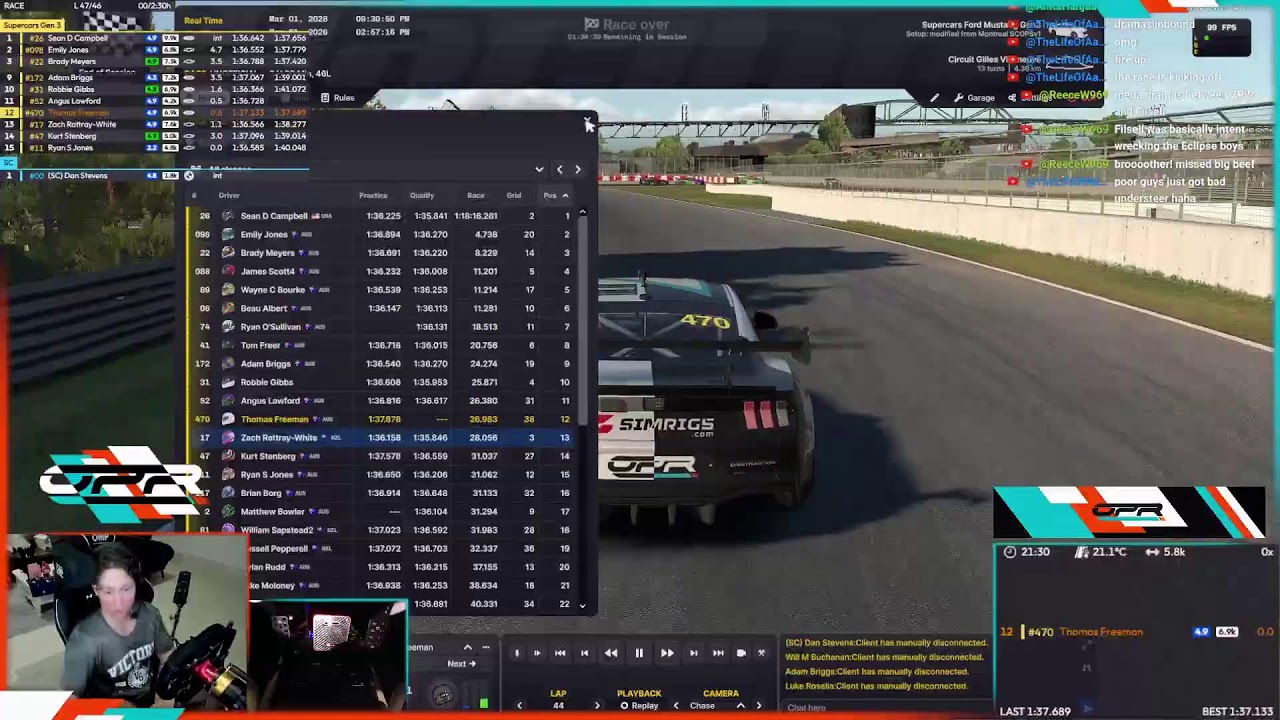
Task: Jump to the end of replay
Action: point(718,653)
